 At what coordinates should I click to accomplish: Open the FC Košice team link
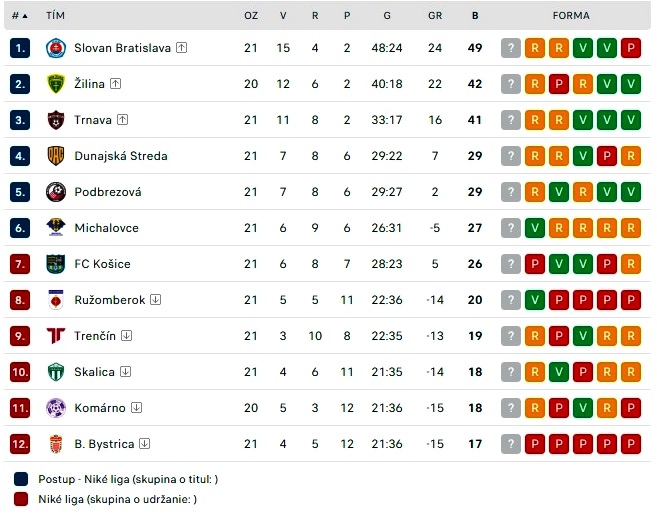(102, 264)
